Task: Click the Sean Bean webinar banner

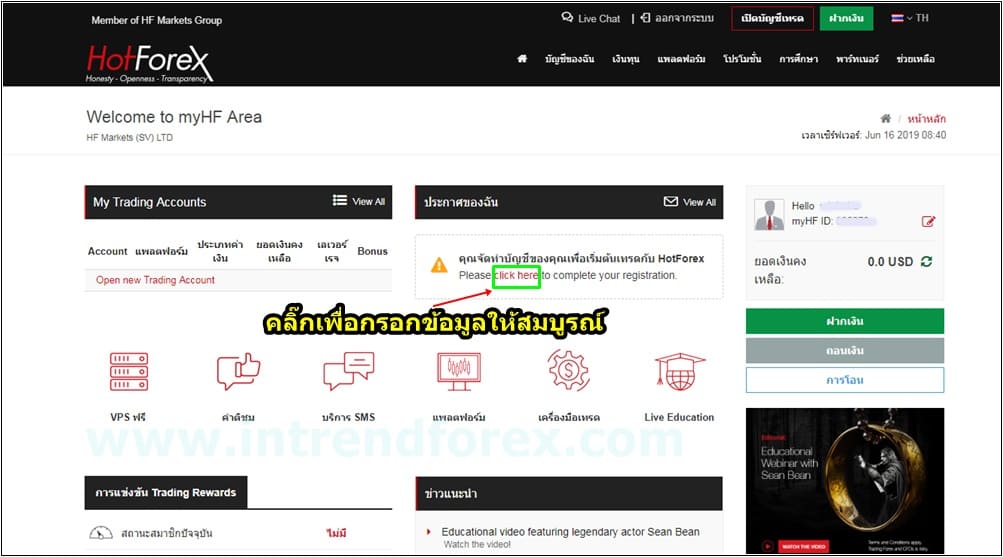Action: 844,480
